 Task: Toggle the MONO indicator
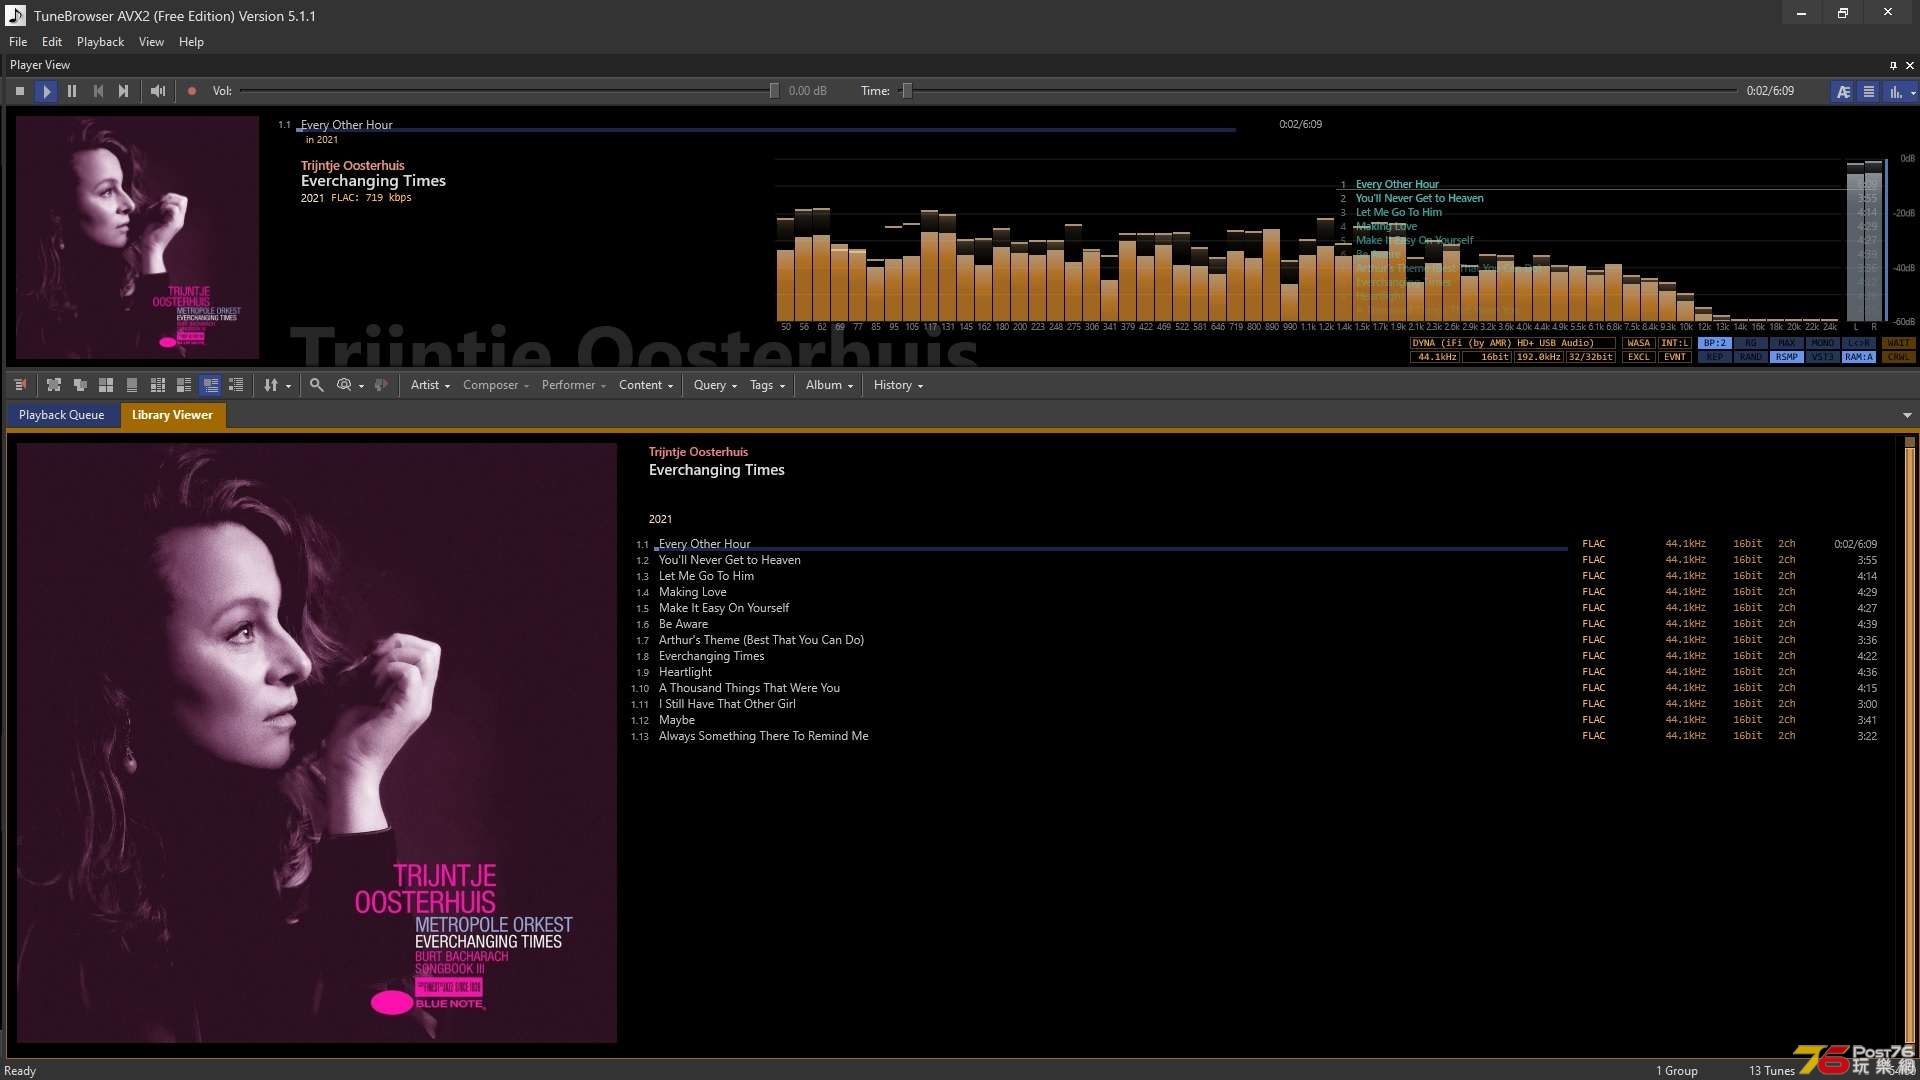(x=1822, y=343)
